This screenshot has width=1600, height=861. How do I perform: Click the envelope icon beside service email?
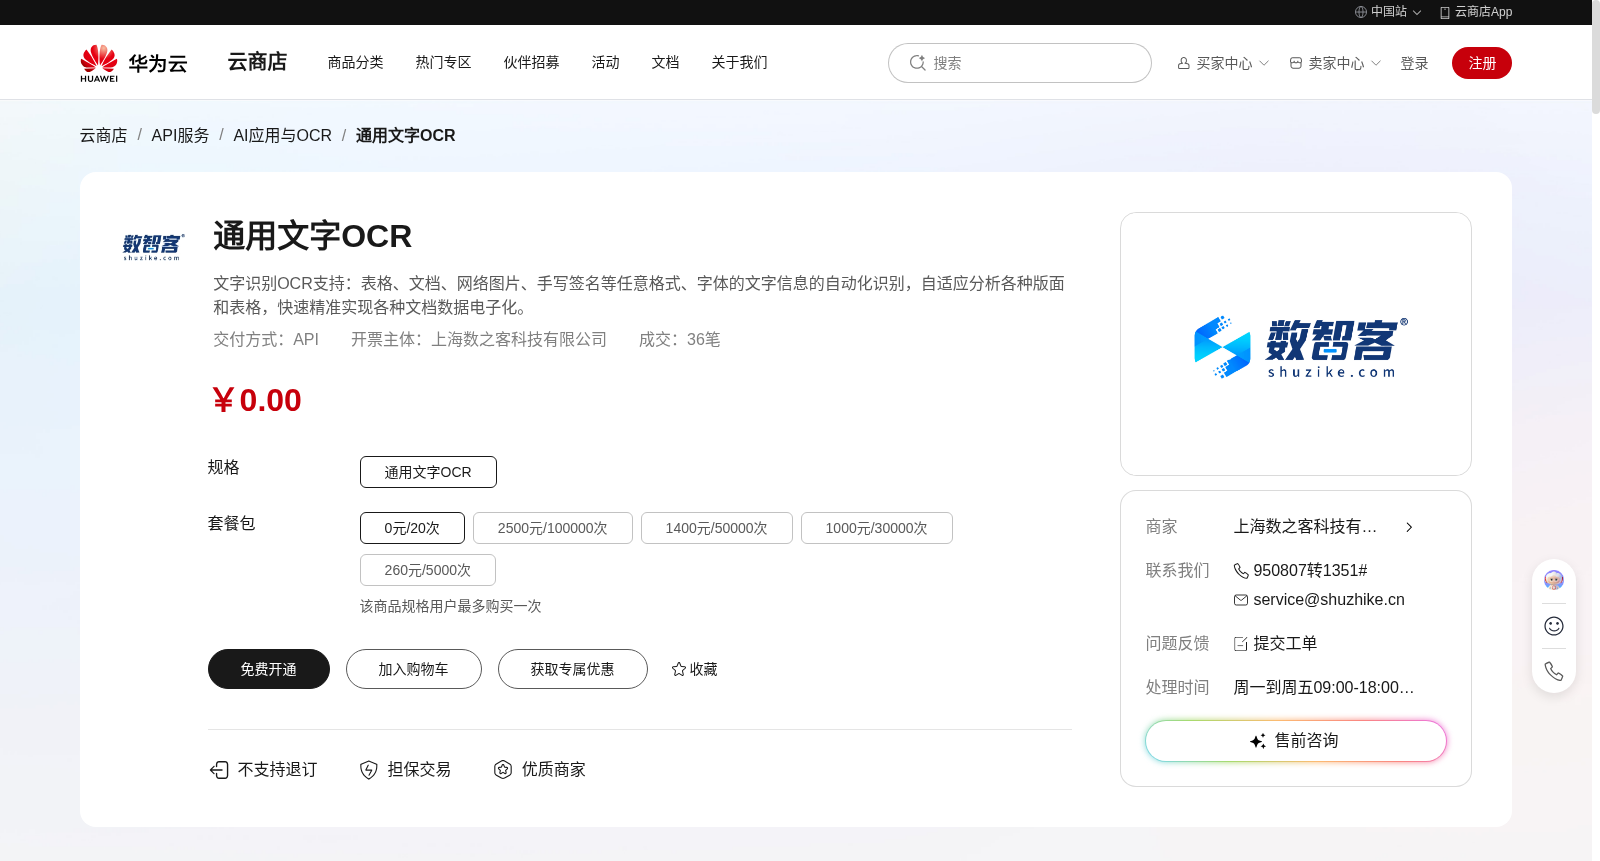(1241, 600)
